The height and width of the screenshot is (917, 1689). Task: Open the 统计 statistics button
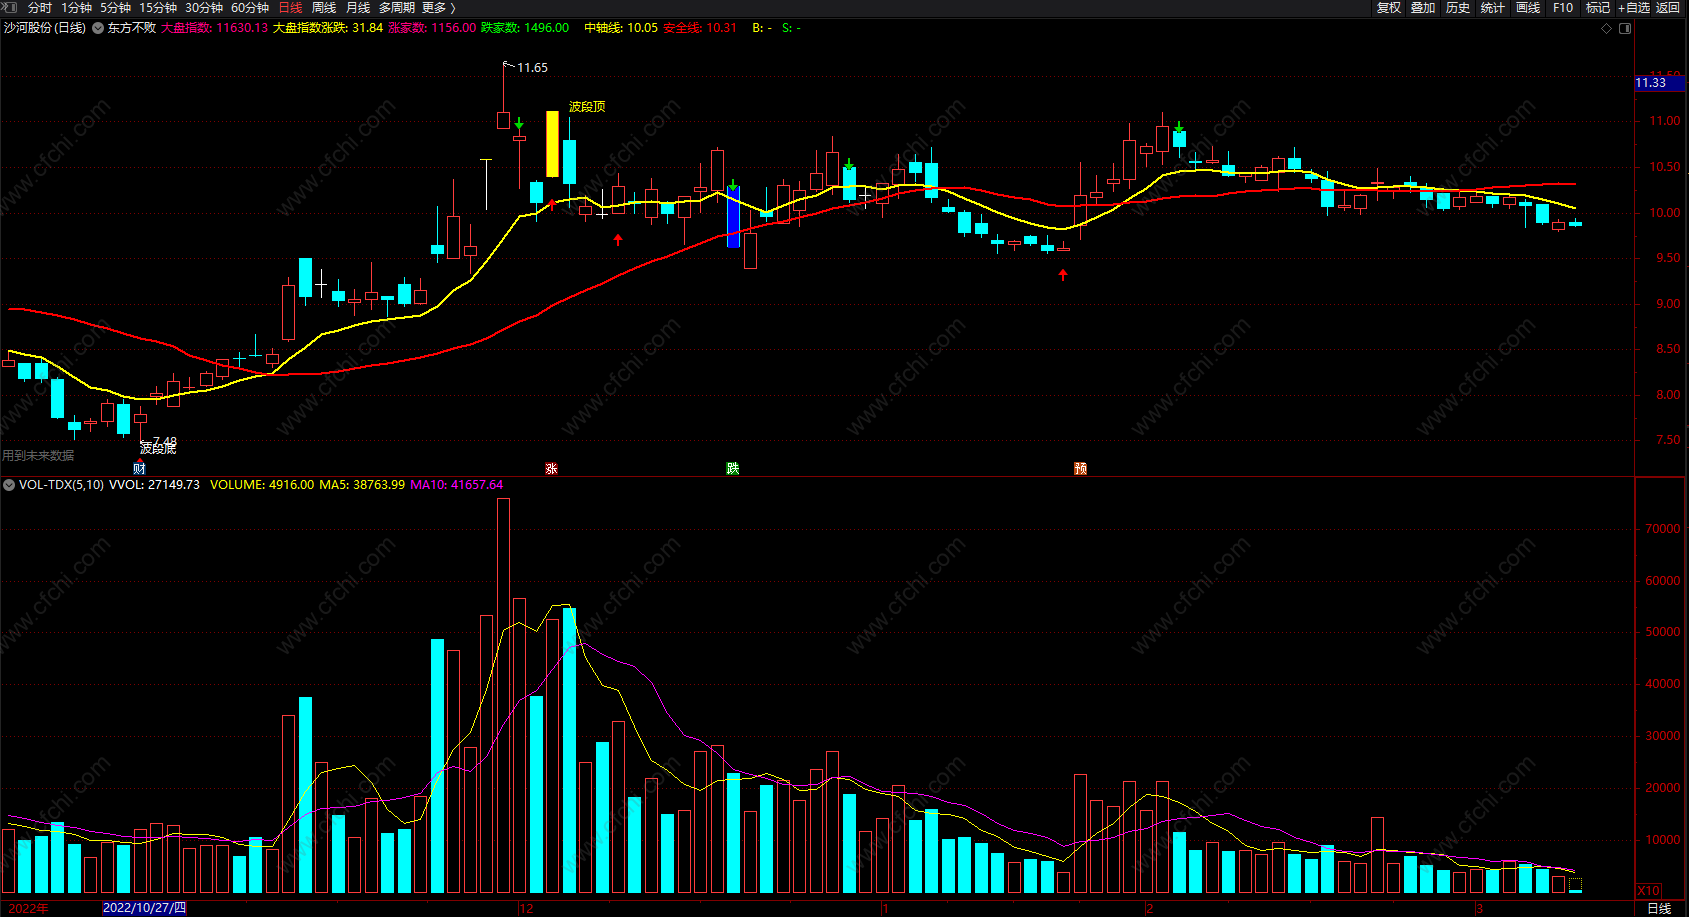pos(1493,8)
